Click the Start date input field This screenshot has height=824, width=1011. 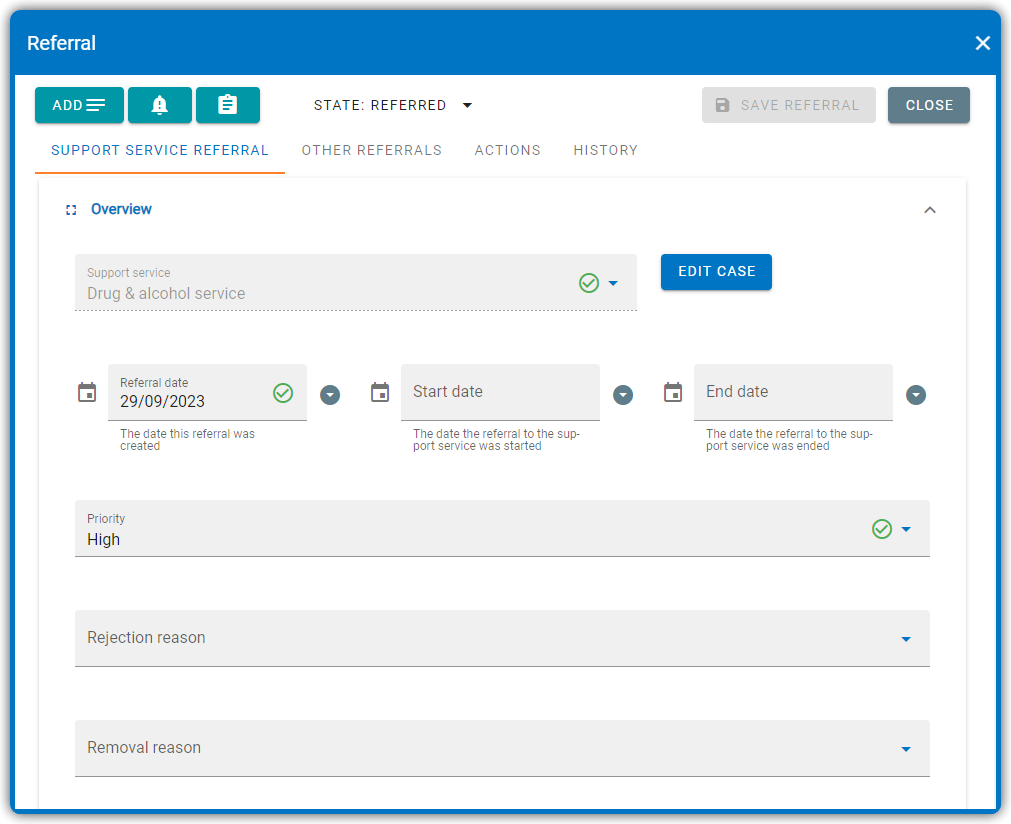[500, 393]
